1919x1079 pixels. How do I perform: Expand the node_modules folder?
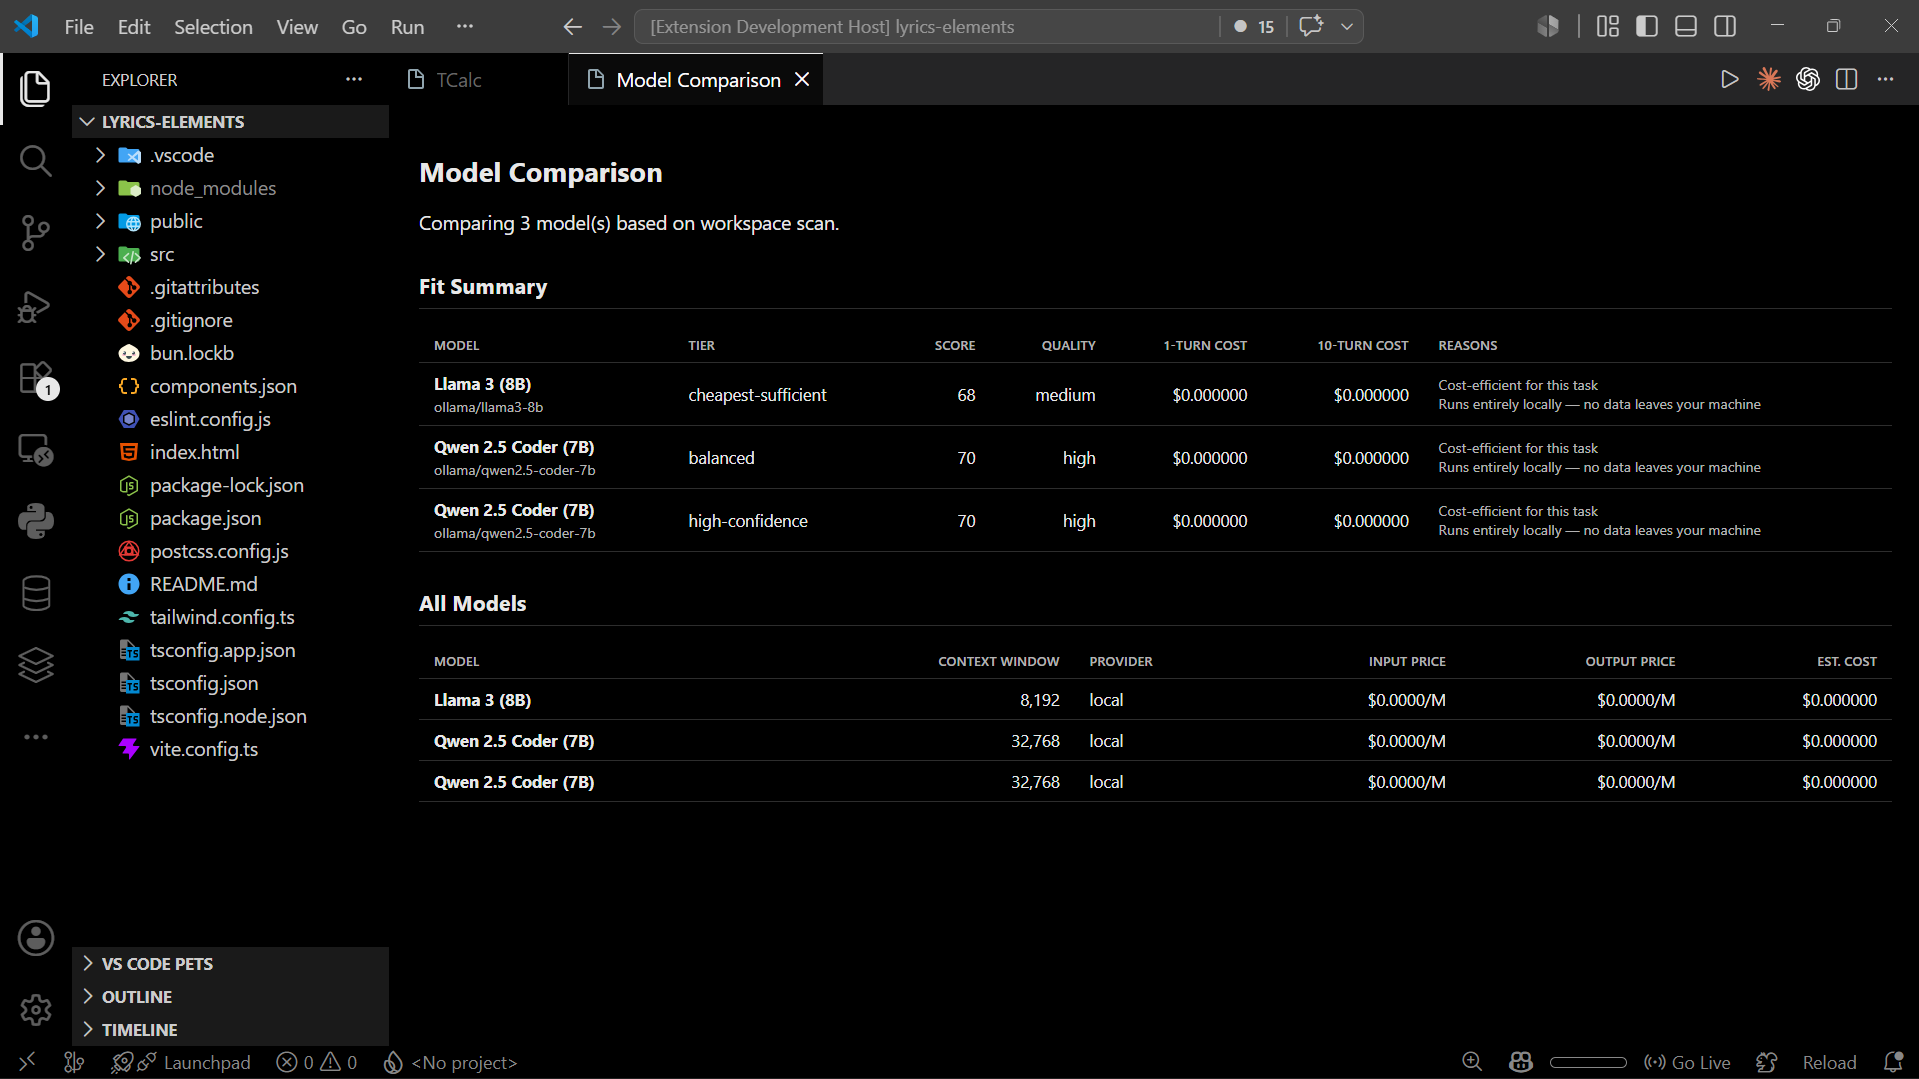(230, 188)
